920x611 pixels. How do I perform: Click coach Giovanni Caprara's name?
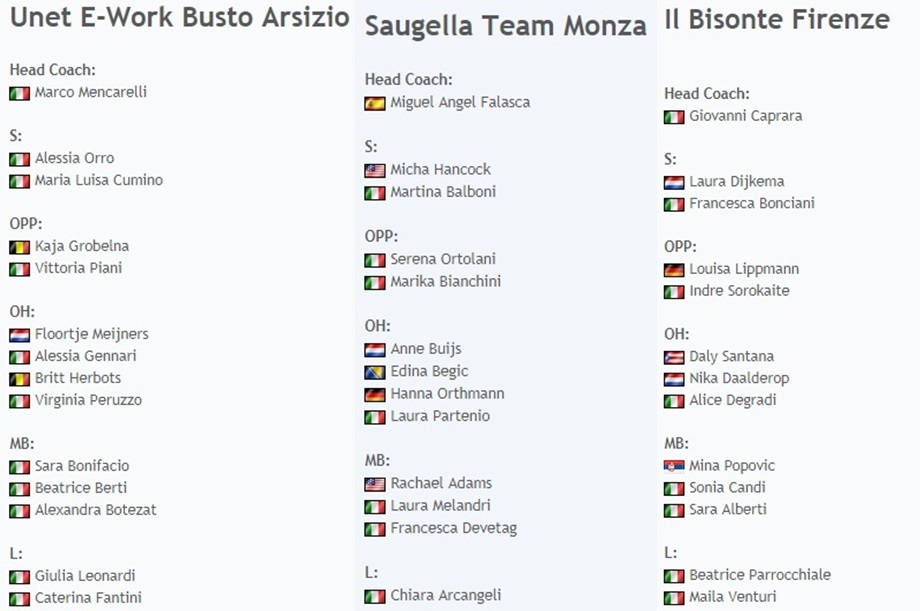[745, 116]
